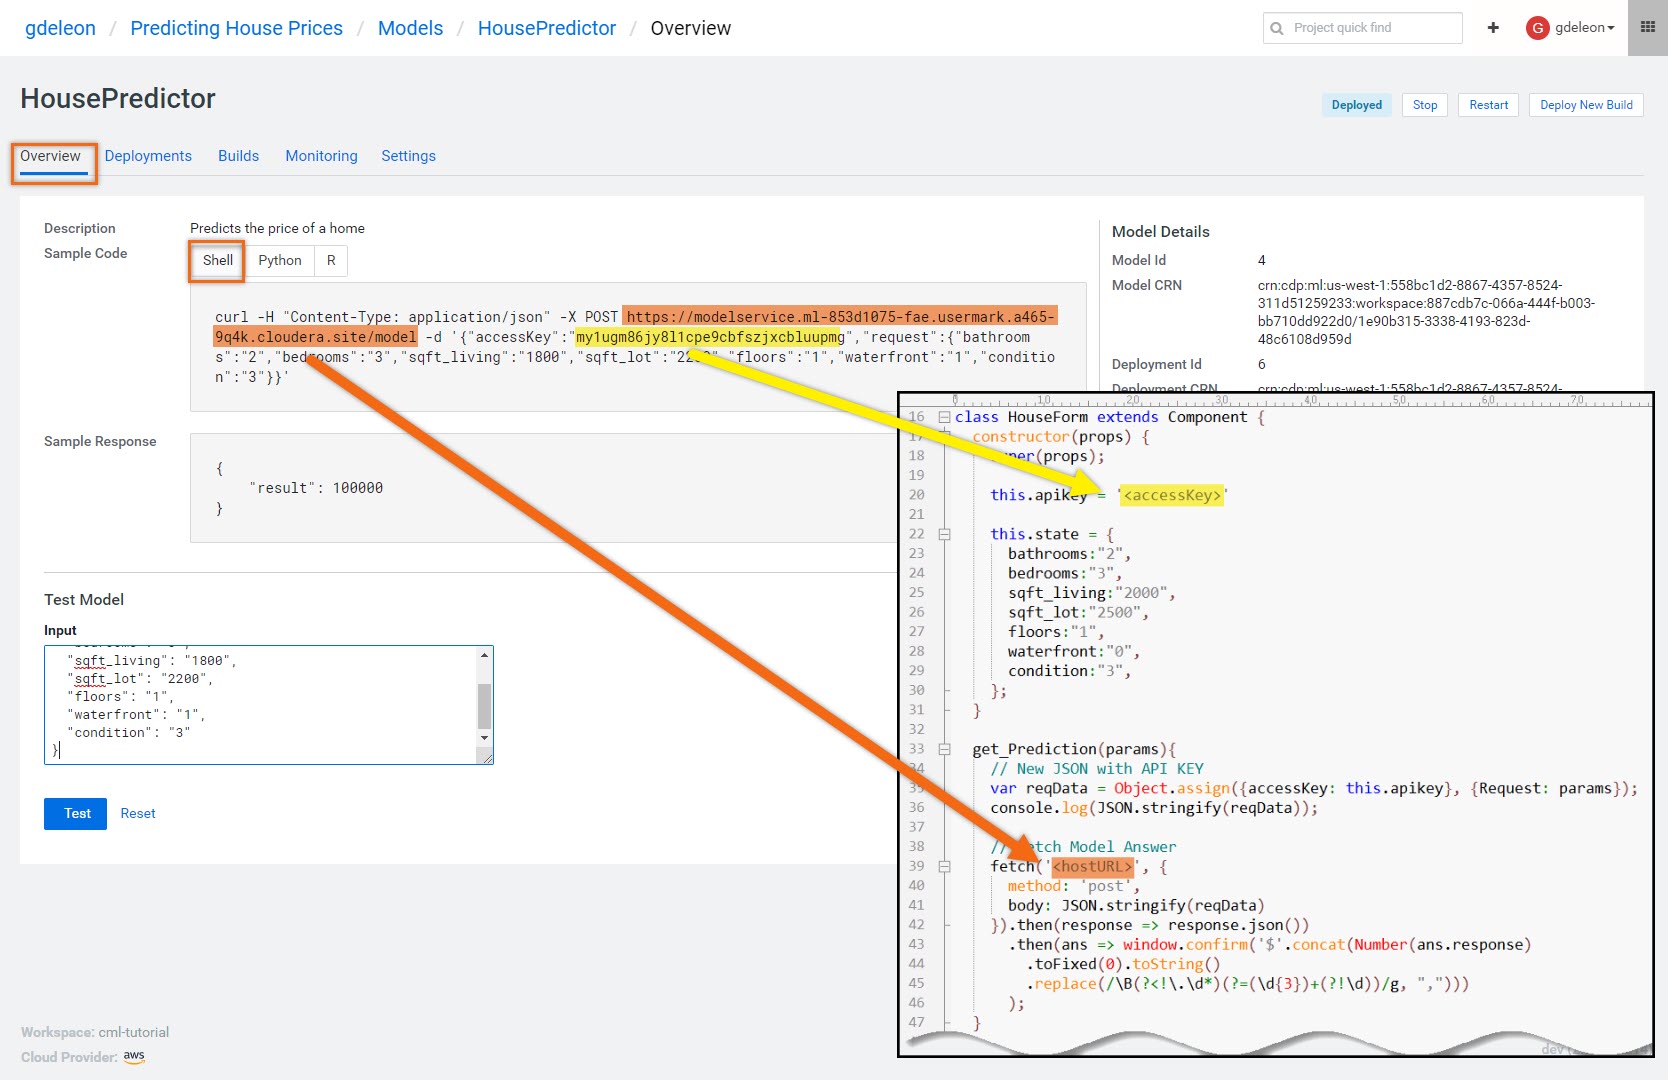Click the Test button
Screen dimensions: 1668x1080
pyautogui.click(x=77, y=813)
